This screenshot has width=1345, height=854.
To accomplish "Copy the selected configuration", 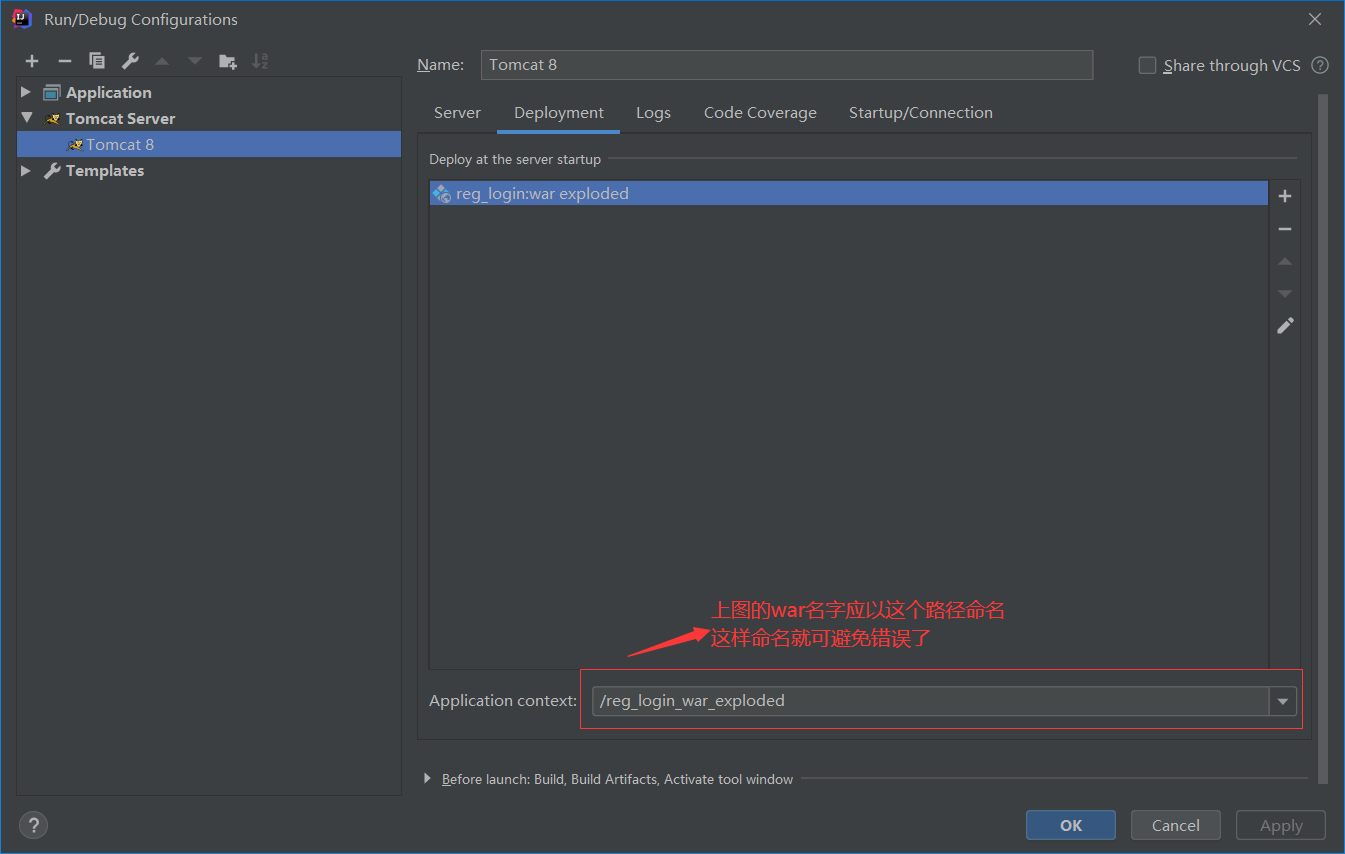I will 97,61.
